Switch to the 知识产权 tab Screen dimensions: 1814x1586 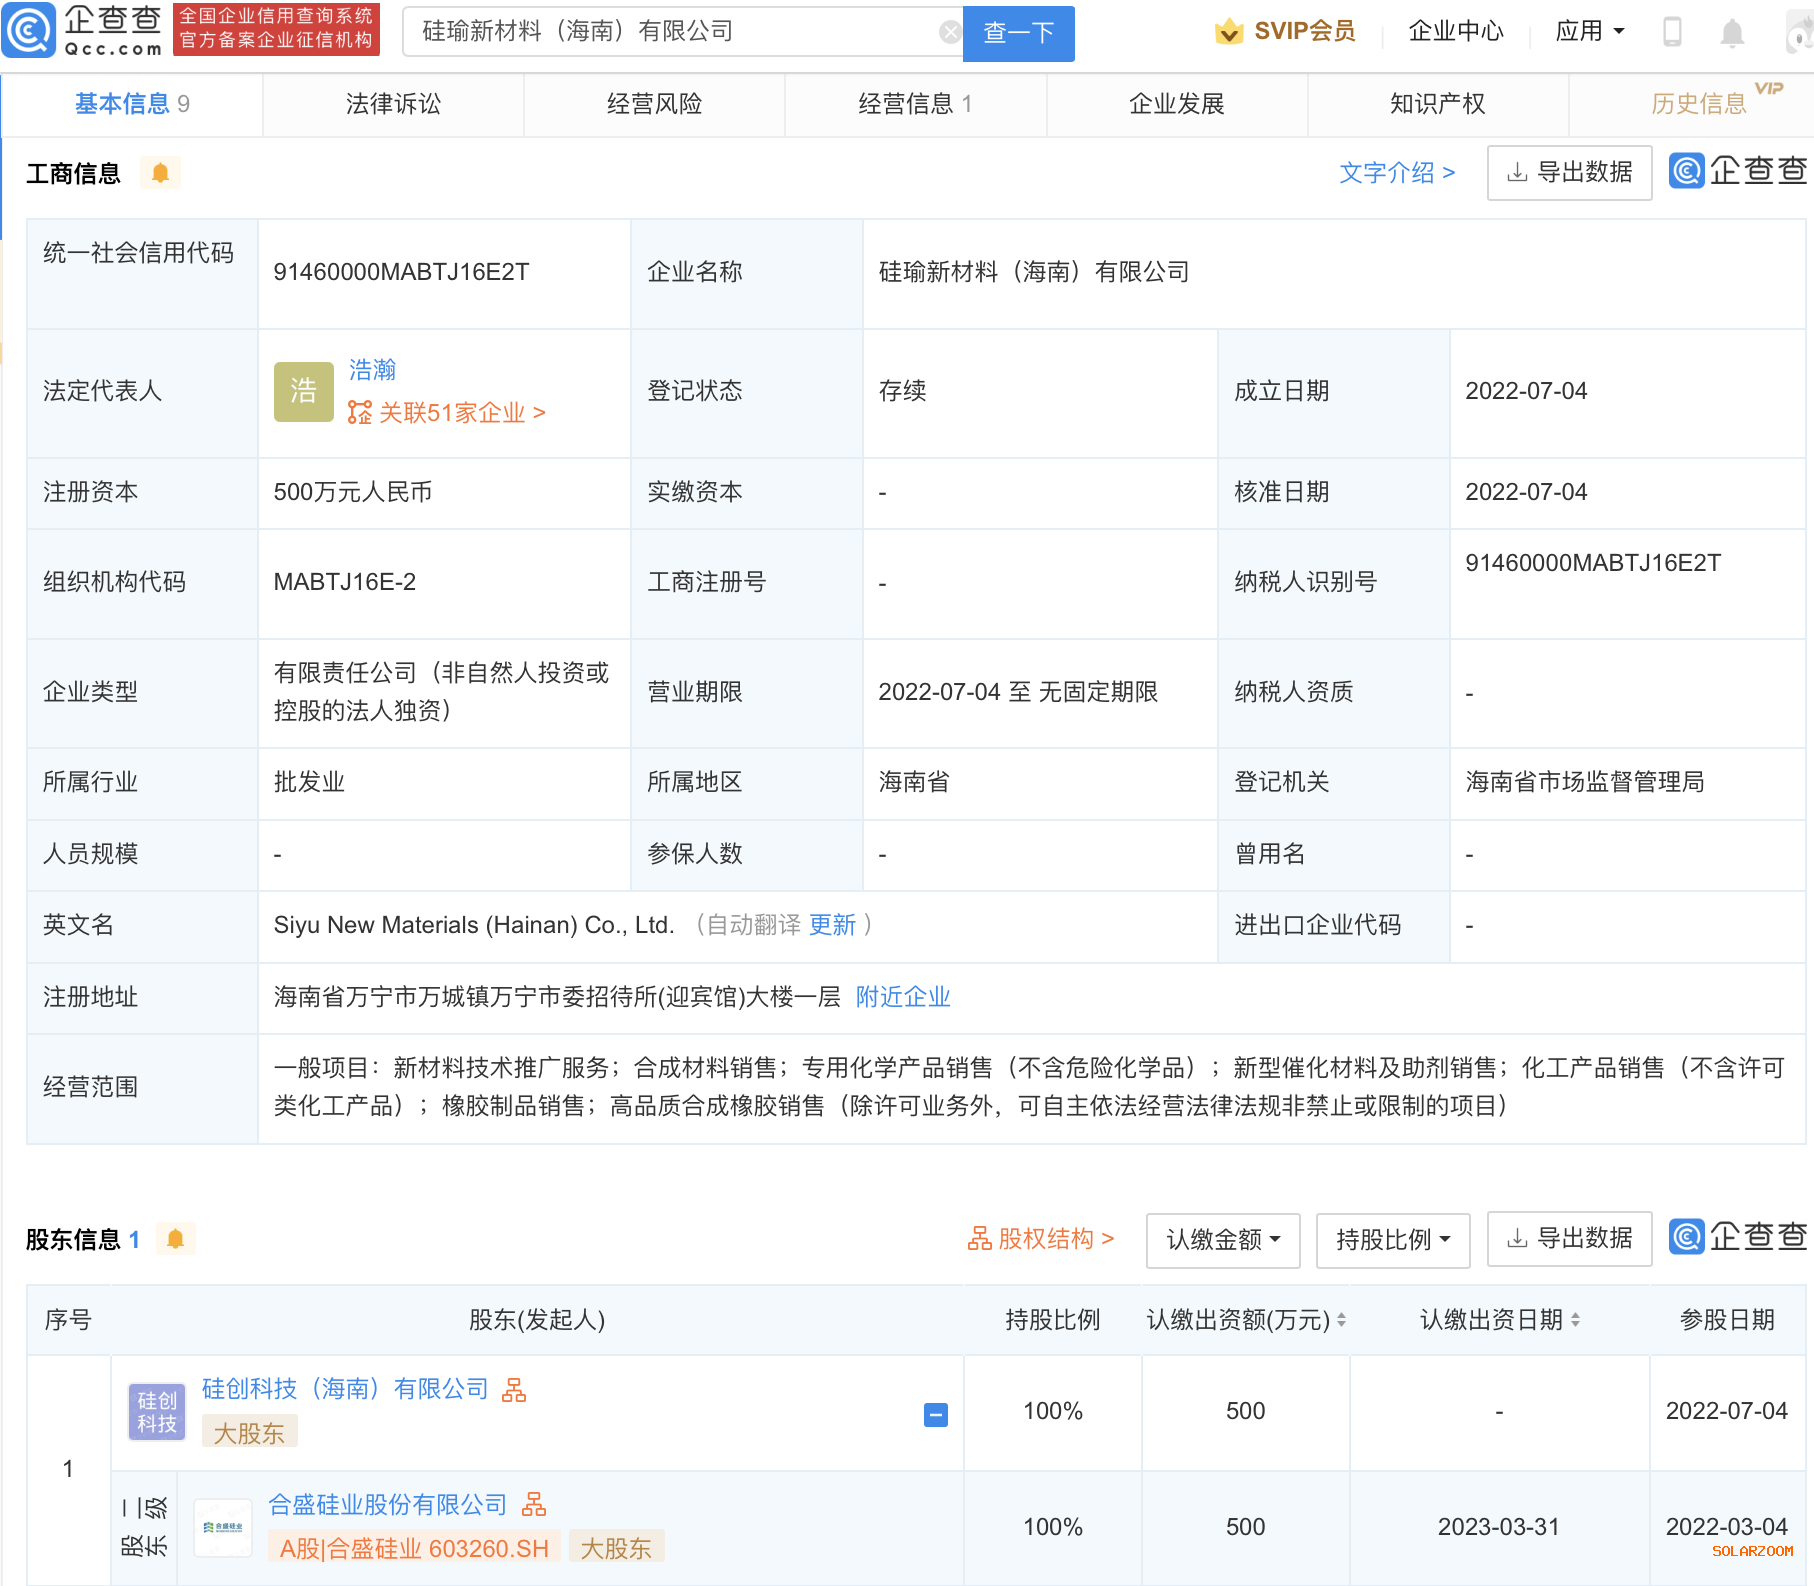(1437, 104)
